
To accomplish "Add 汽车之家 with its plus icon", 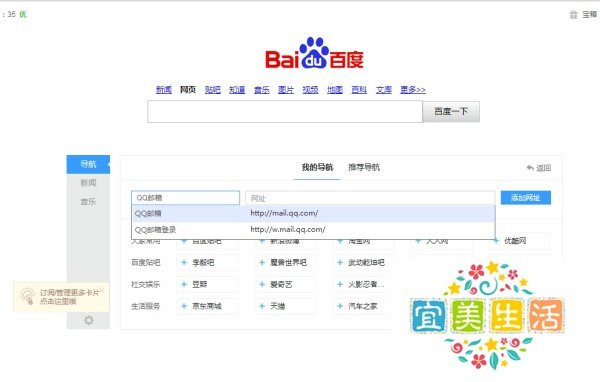I will (340, 306).
